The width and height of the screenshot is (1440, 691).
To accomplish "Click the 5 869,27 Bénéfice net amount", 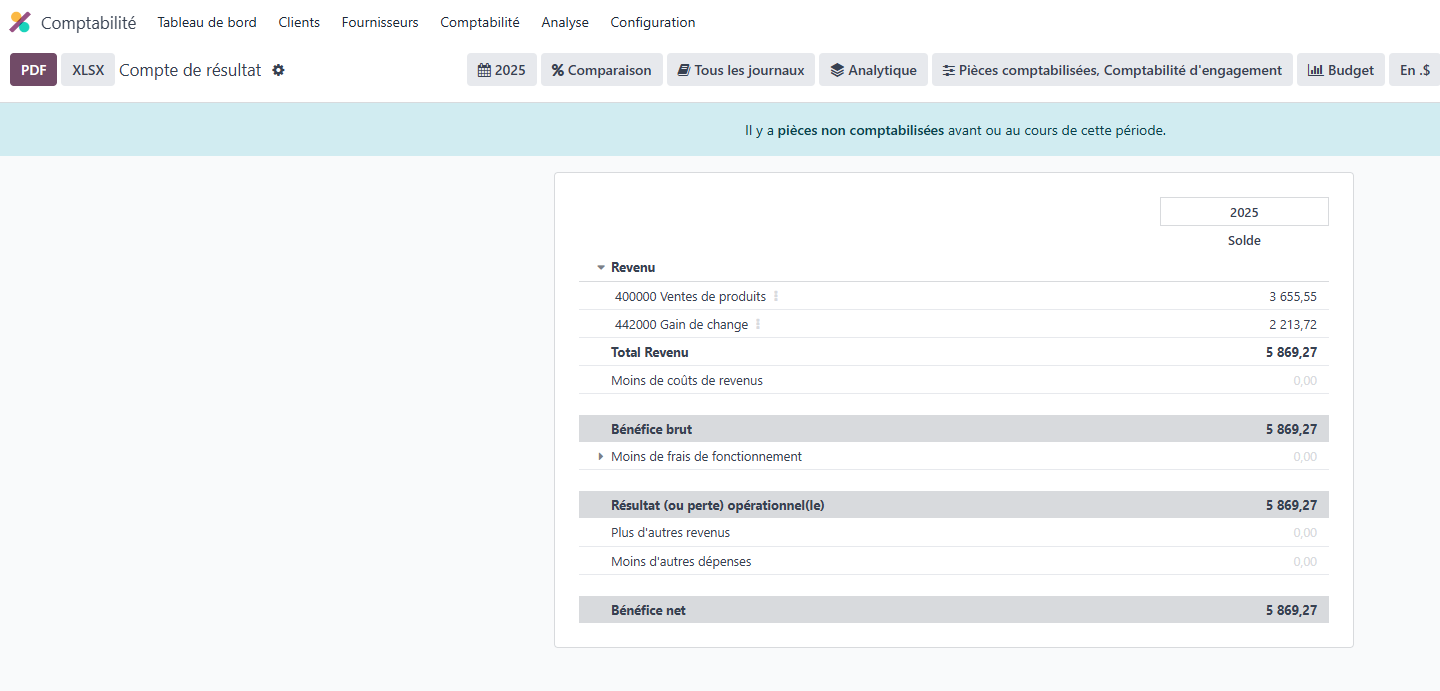I will pyautogui.click(x=1291, y=610).
